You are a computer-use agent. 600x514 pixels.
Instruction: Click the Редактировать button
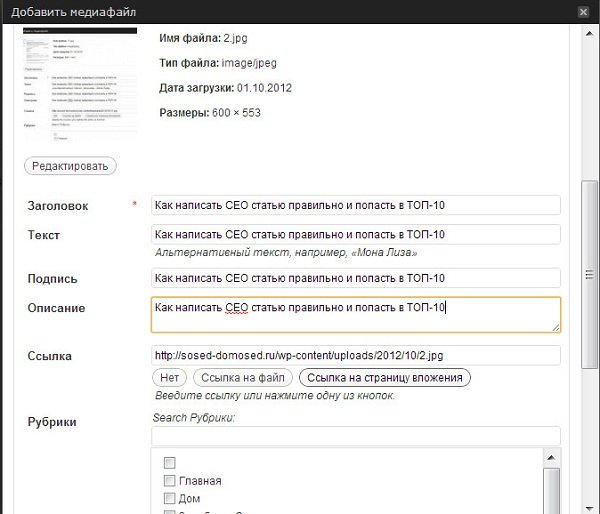coord(70,166)
